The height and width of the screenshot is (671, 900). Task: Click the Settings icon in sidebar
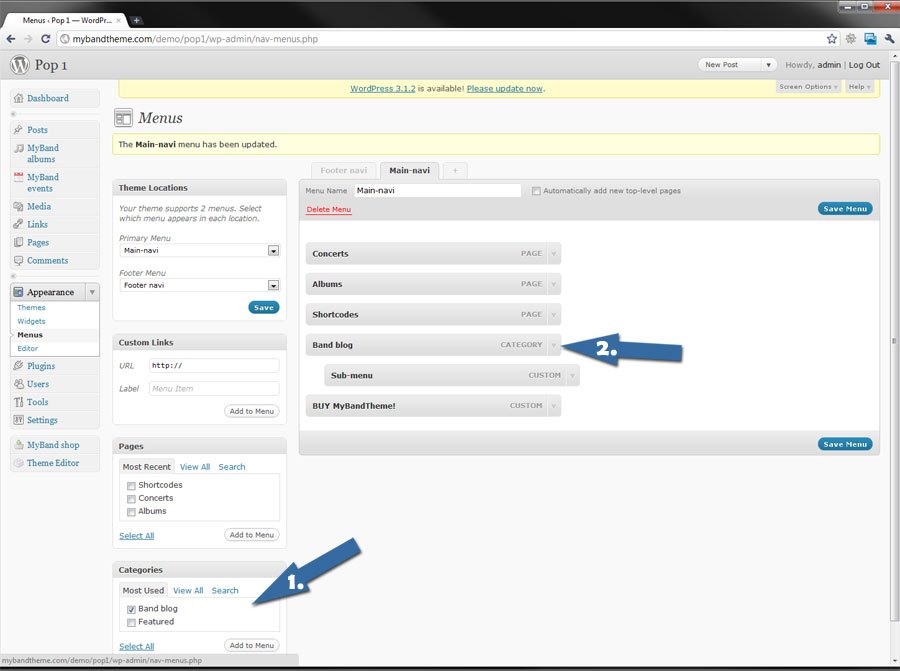[18, 420]
